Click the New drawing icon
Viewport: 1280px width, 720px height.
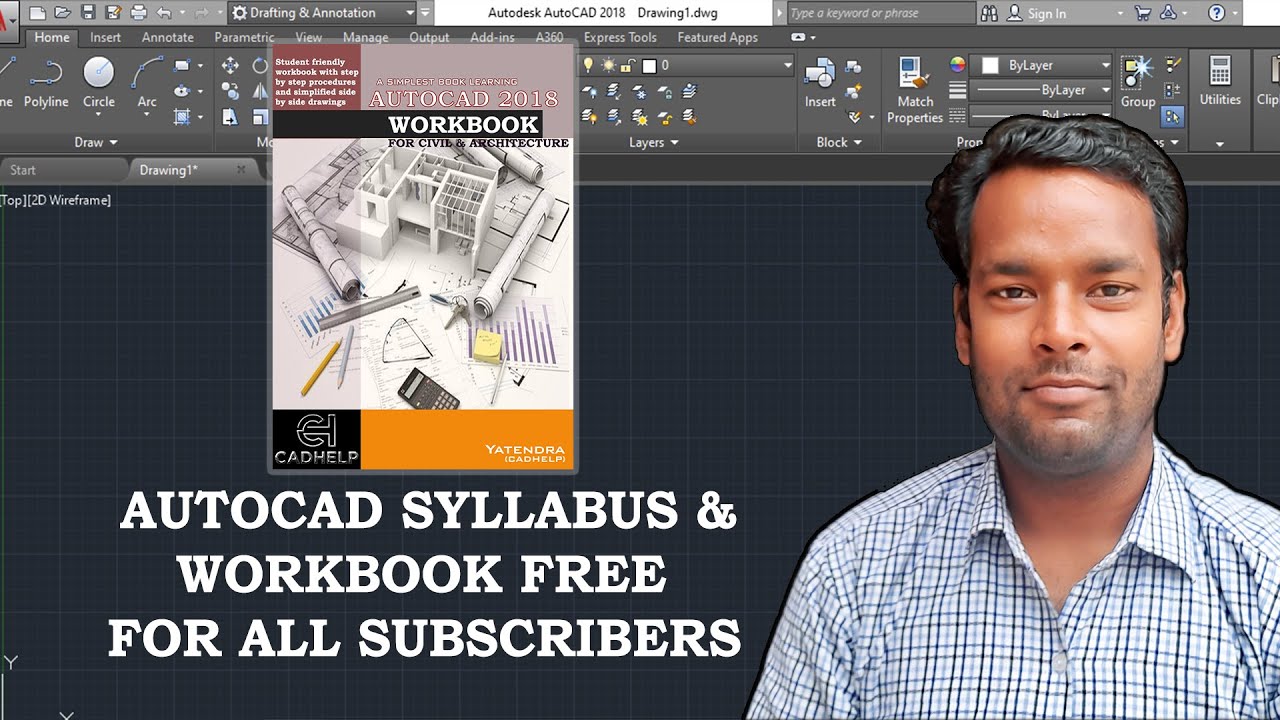[x=37, y=13]
